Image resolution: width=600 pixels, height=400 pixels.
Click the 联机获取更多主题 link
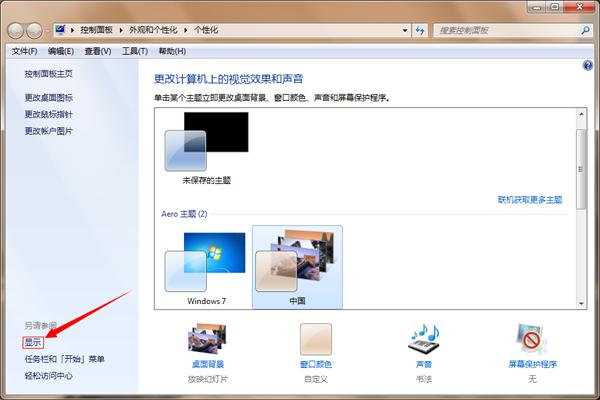point(530,200)
